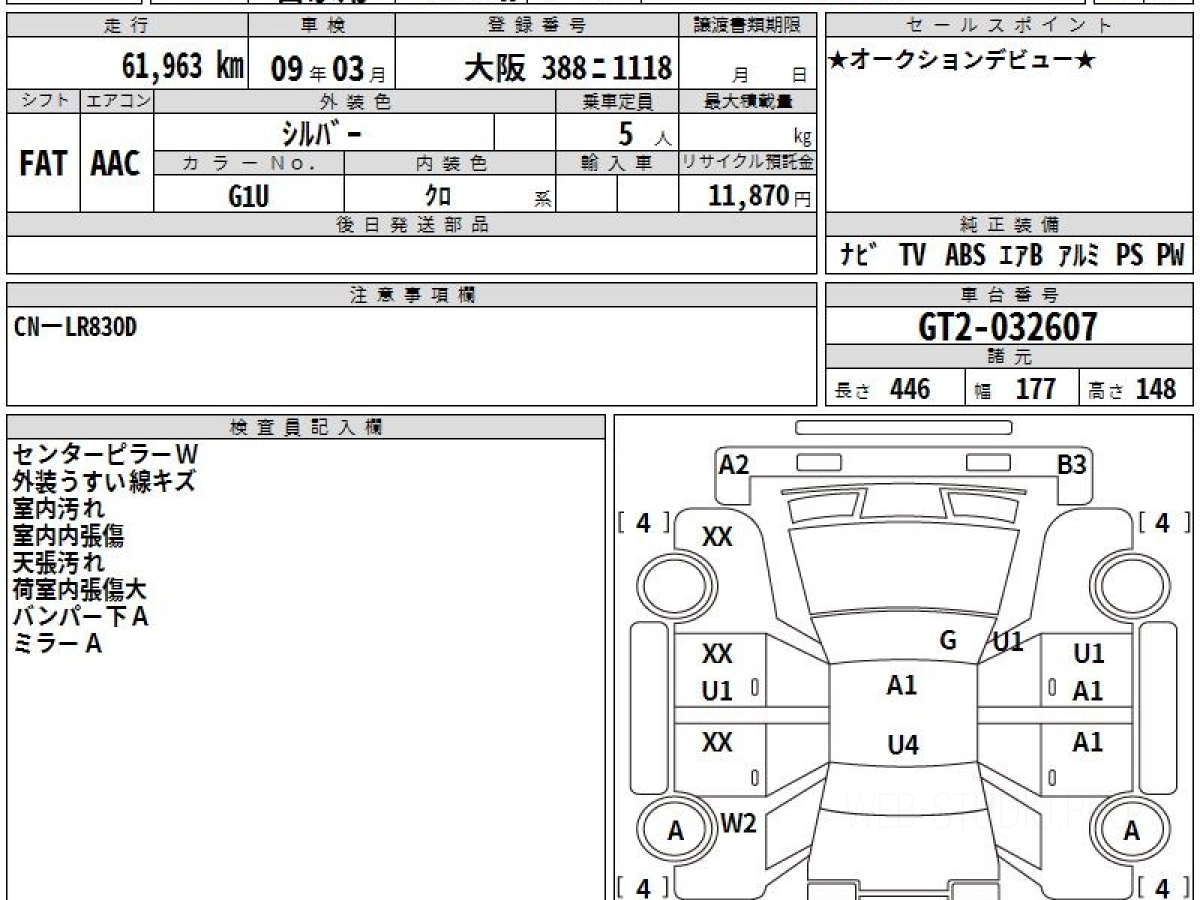The width and height of the screenshot is (1200, 900).
Task: Select the width value 177
Action: click(x=1035, y=389)
